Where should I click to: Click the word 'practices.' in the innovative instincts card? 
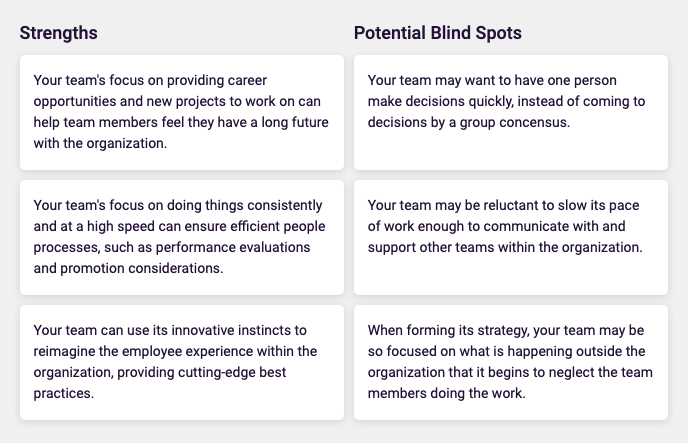(x=64, y=393)
